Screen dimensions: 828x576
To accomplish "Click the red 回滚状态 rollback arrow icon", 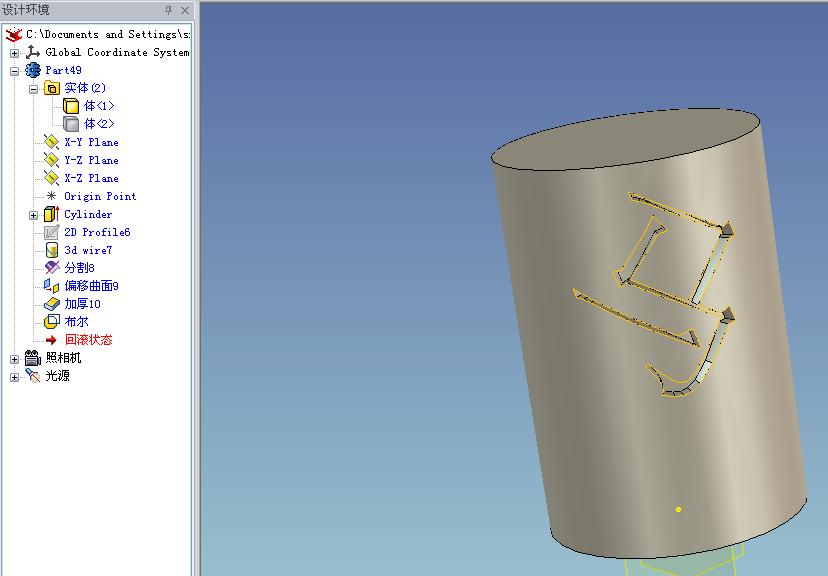I will click(51, 340).
